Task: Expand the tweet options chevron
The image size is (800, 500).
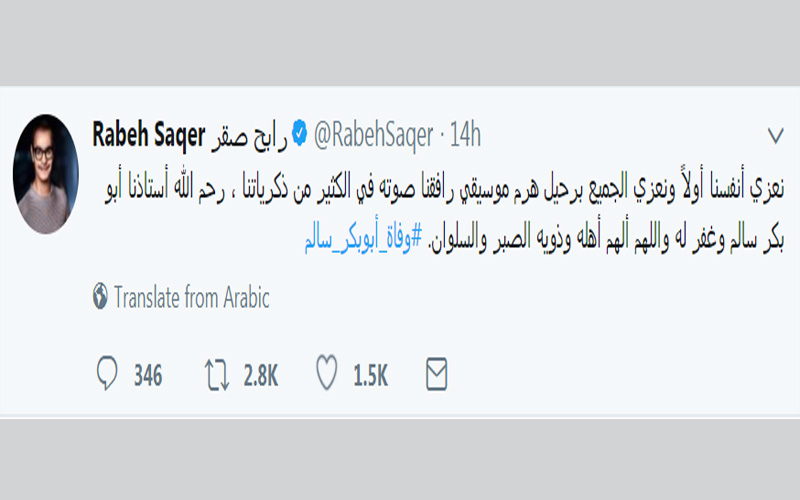Action: pos(775,135)
